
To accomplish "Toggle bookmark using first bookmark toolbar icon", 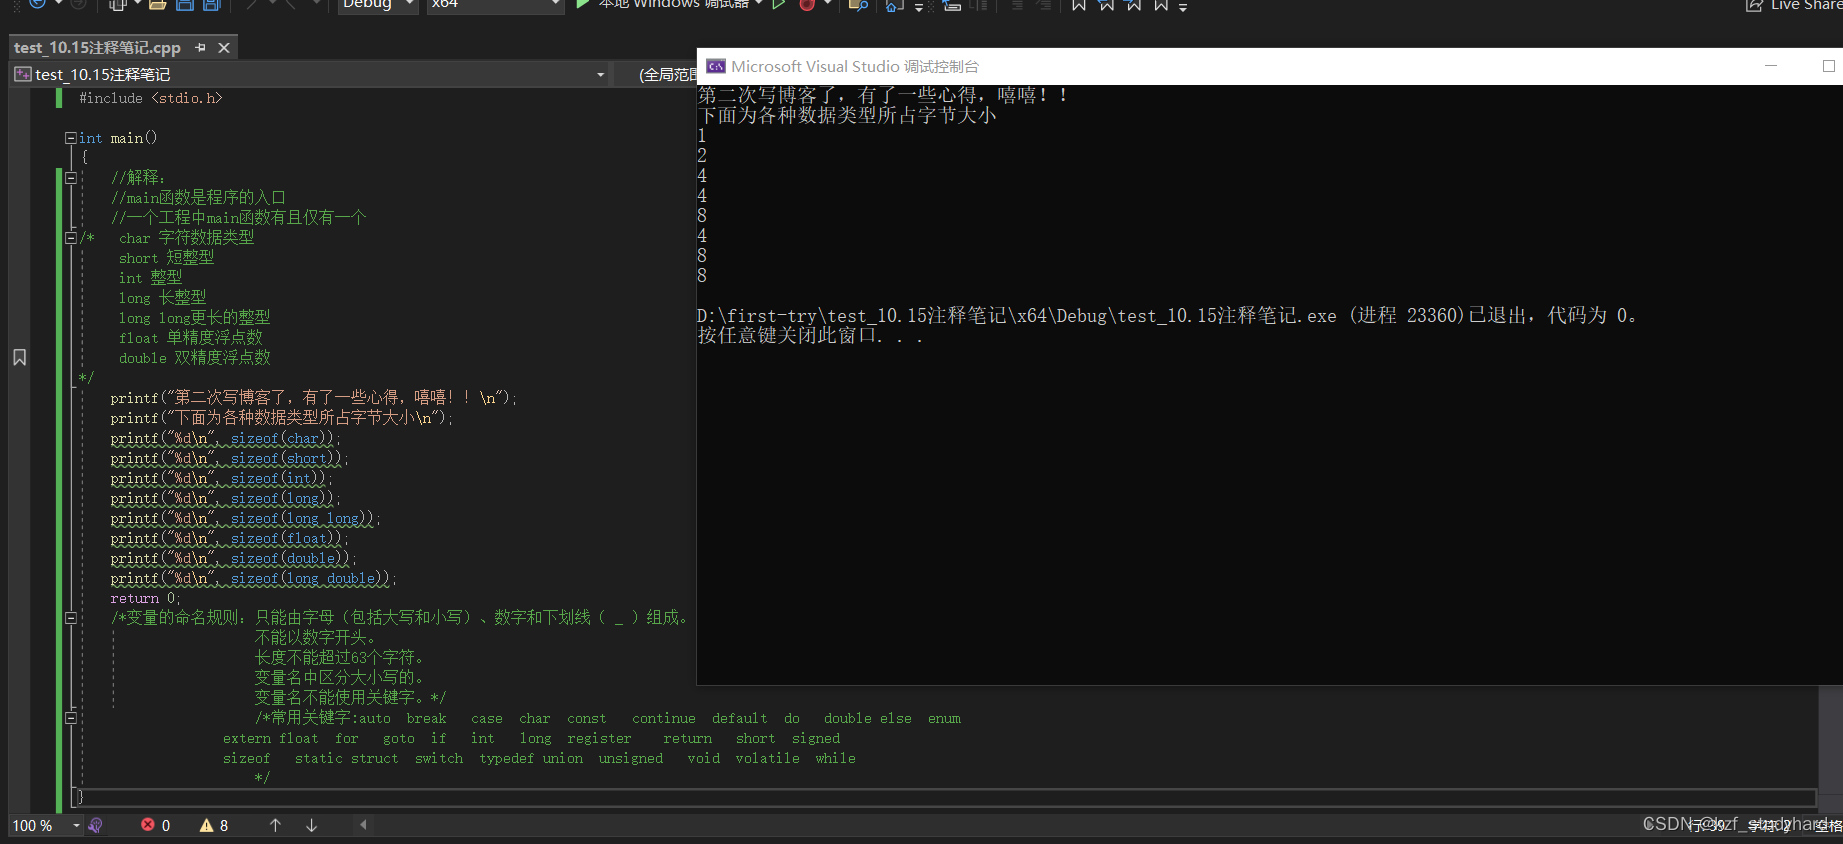I will click(x=1078, y=4).
